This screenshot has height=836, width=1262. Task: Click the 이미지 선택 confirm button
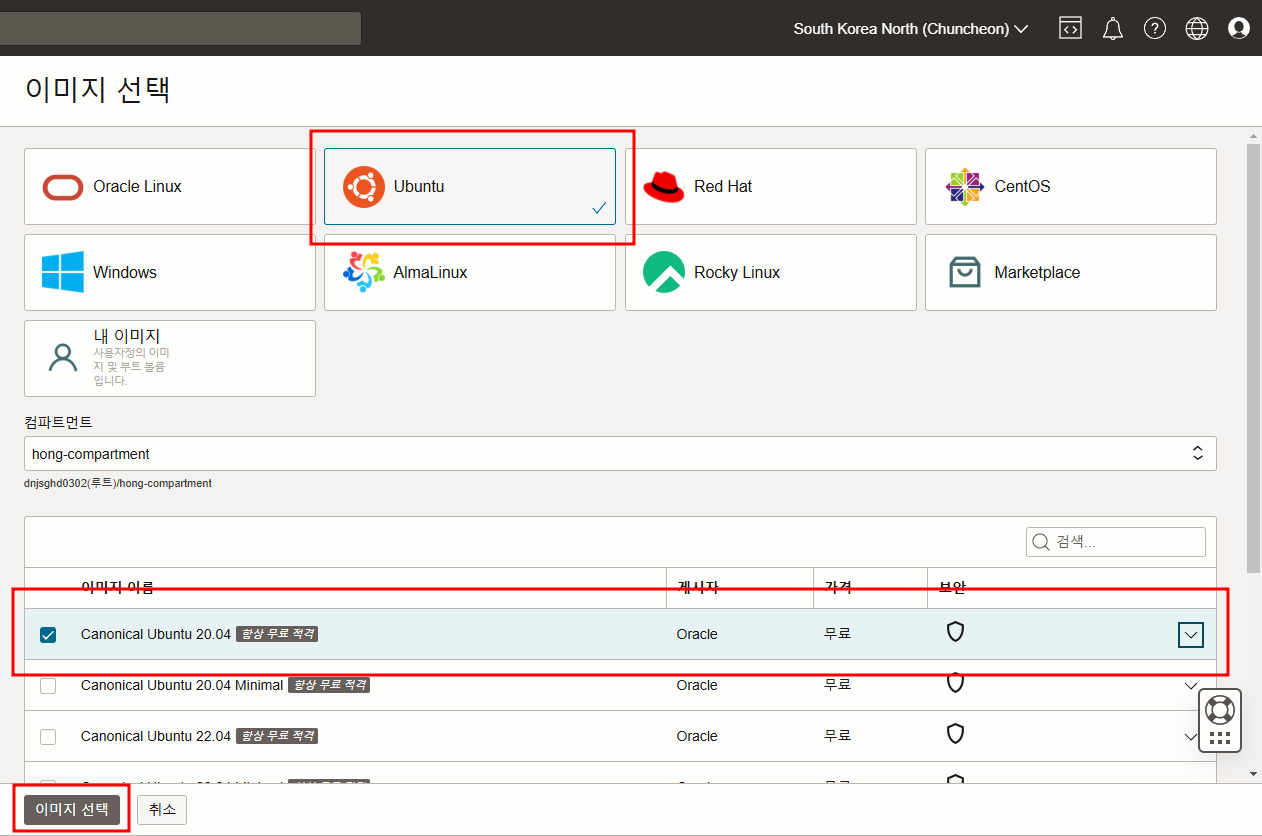[72, 809]
